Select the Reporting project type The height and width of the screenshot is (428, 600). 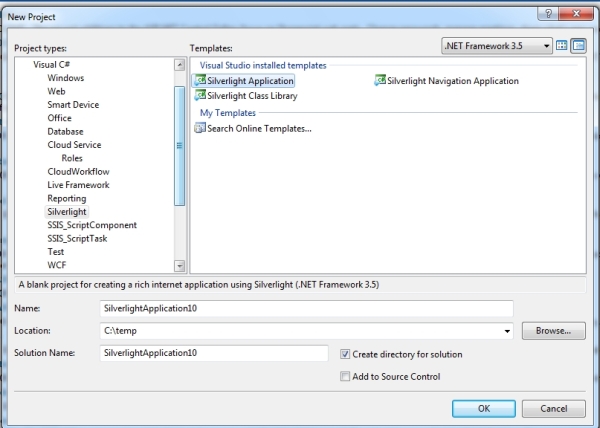click(x=67, y=198)
